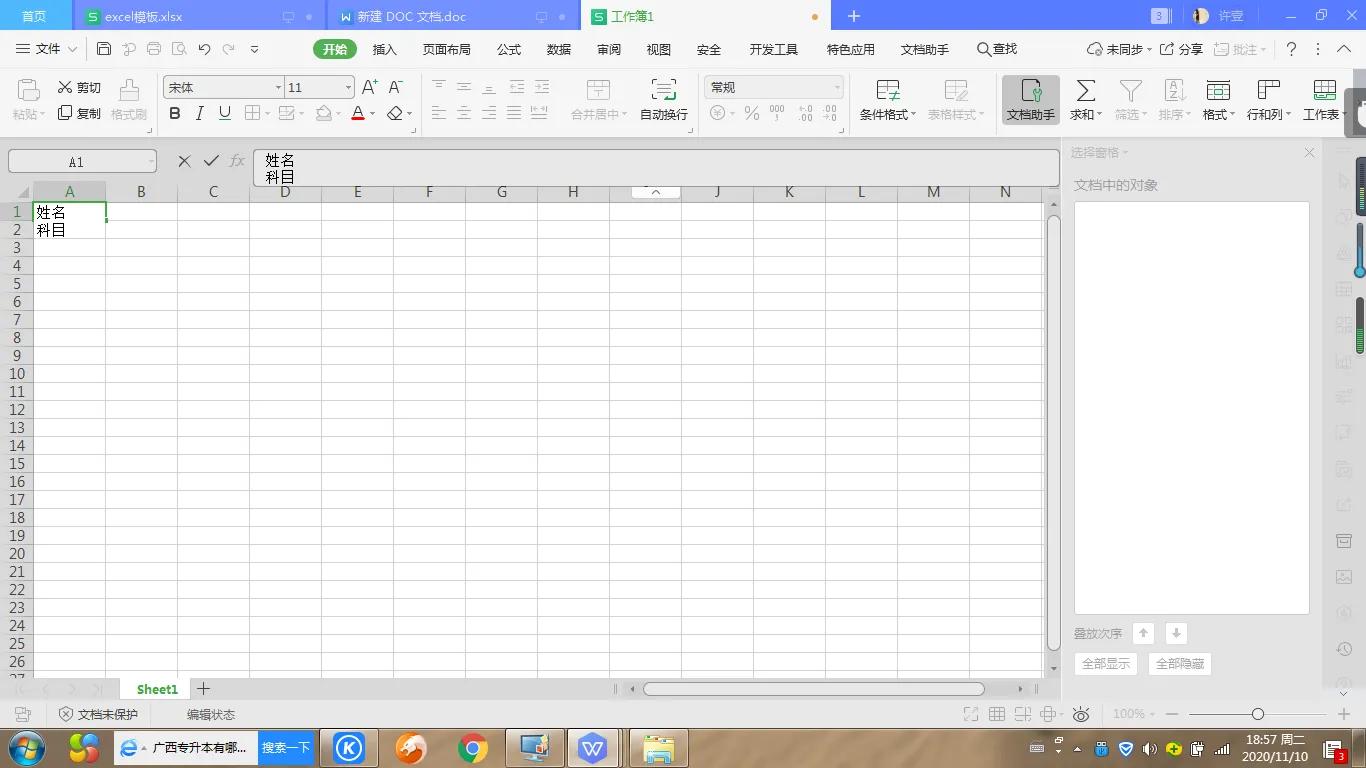Open the 数据 ribbon tab
Image resolution: width=1366 pixels, height=768 pixels.
click(x=559, y=49)
